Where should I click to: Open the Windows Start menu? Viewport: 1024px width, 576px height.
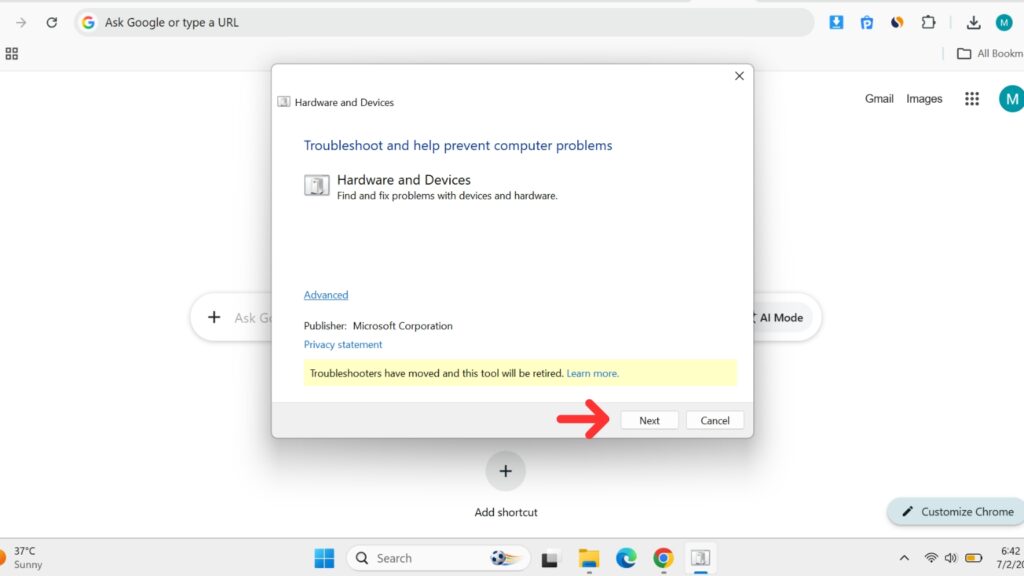pyautogui.click(x=324, y=558)
